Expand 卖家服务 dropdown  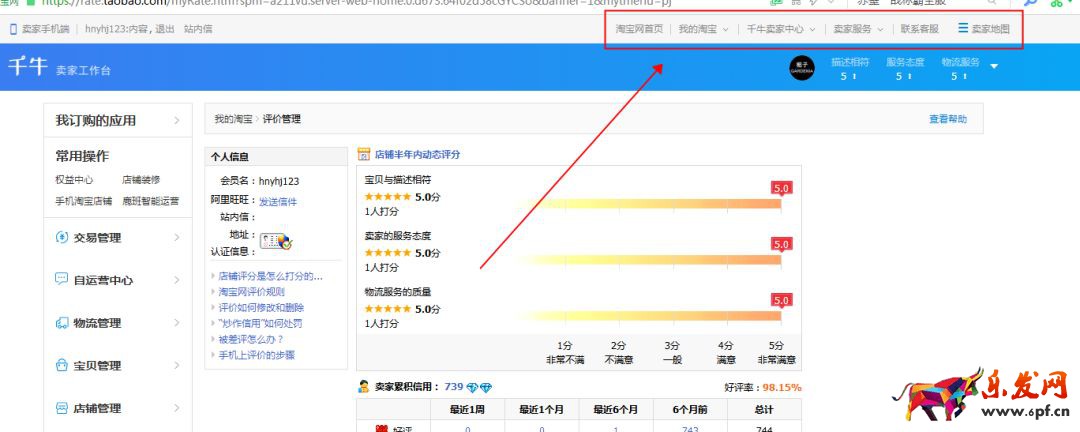(x=880, y=30)
